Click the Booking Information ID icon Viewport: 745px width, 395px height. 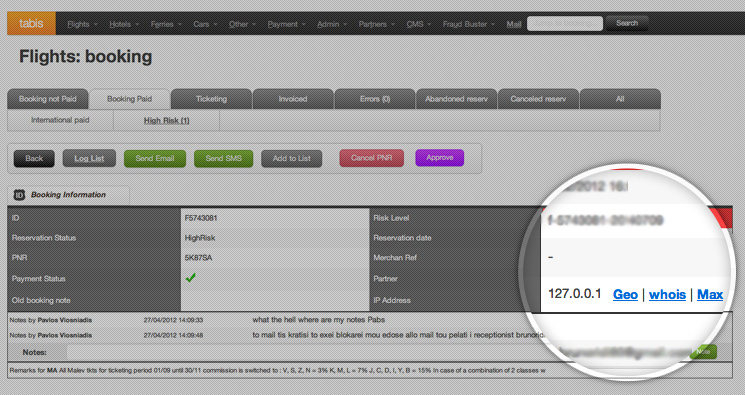click(x=19, y=194)
